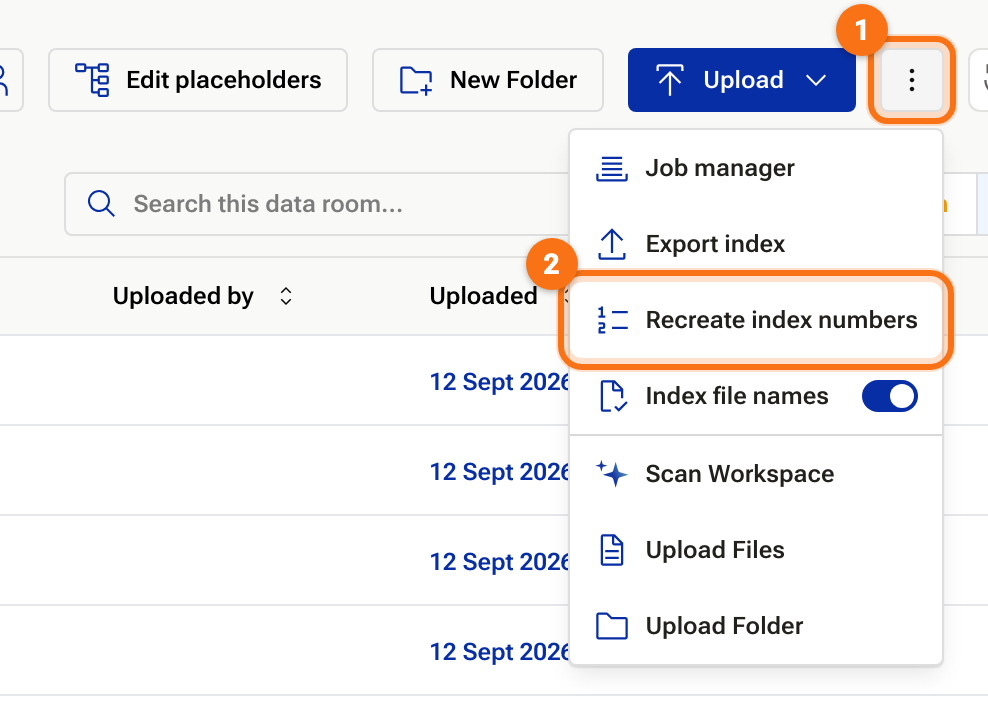The width and height of the screenshot is (988, 712).
Task: Click the third row's 12 Sept 2026 date
Action: click(499, 562)
